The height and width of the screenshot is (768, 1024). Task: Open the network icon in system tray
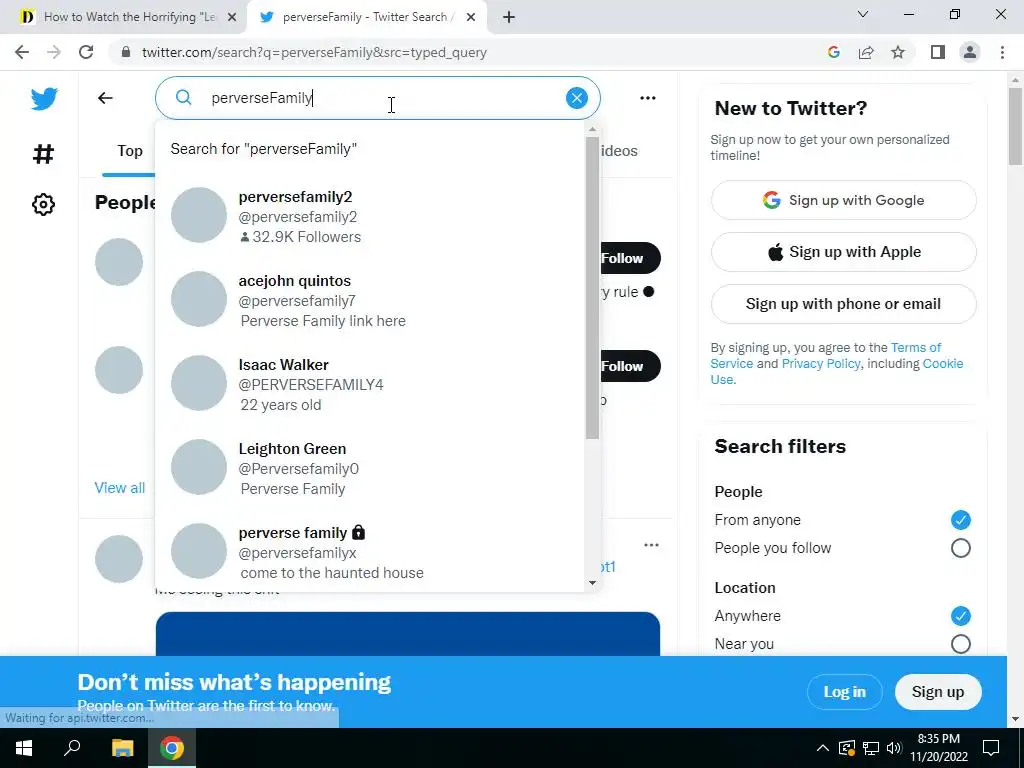point(871,748)
